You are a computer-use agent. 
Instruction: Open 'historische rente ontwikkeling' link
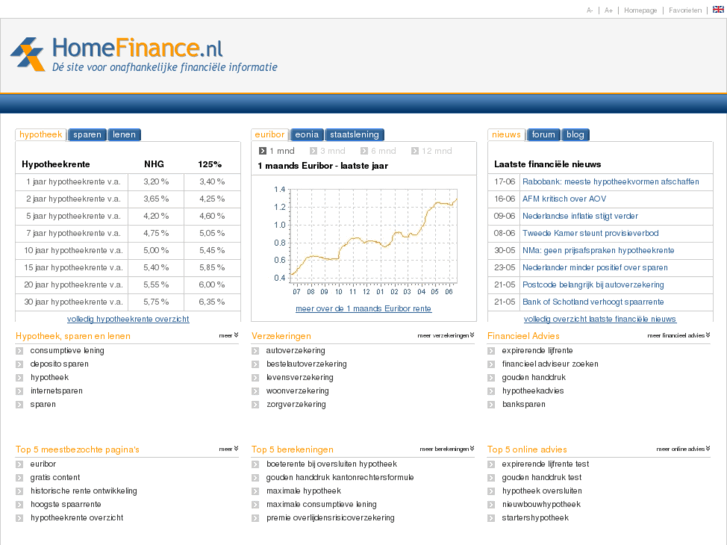point(83,491)
